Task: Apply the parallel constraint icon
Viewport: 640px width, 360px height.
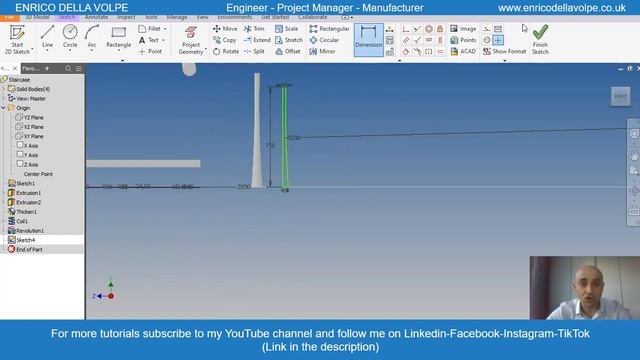Action: click(x=406, y=40)
